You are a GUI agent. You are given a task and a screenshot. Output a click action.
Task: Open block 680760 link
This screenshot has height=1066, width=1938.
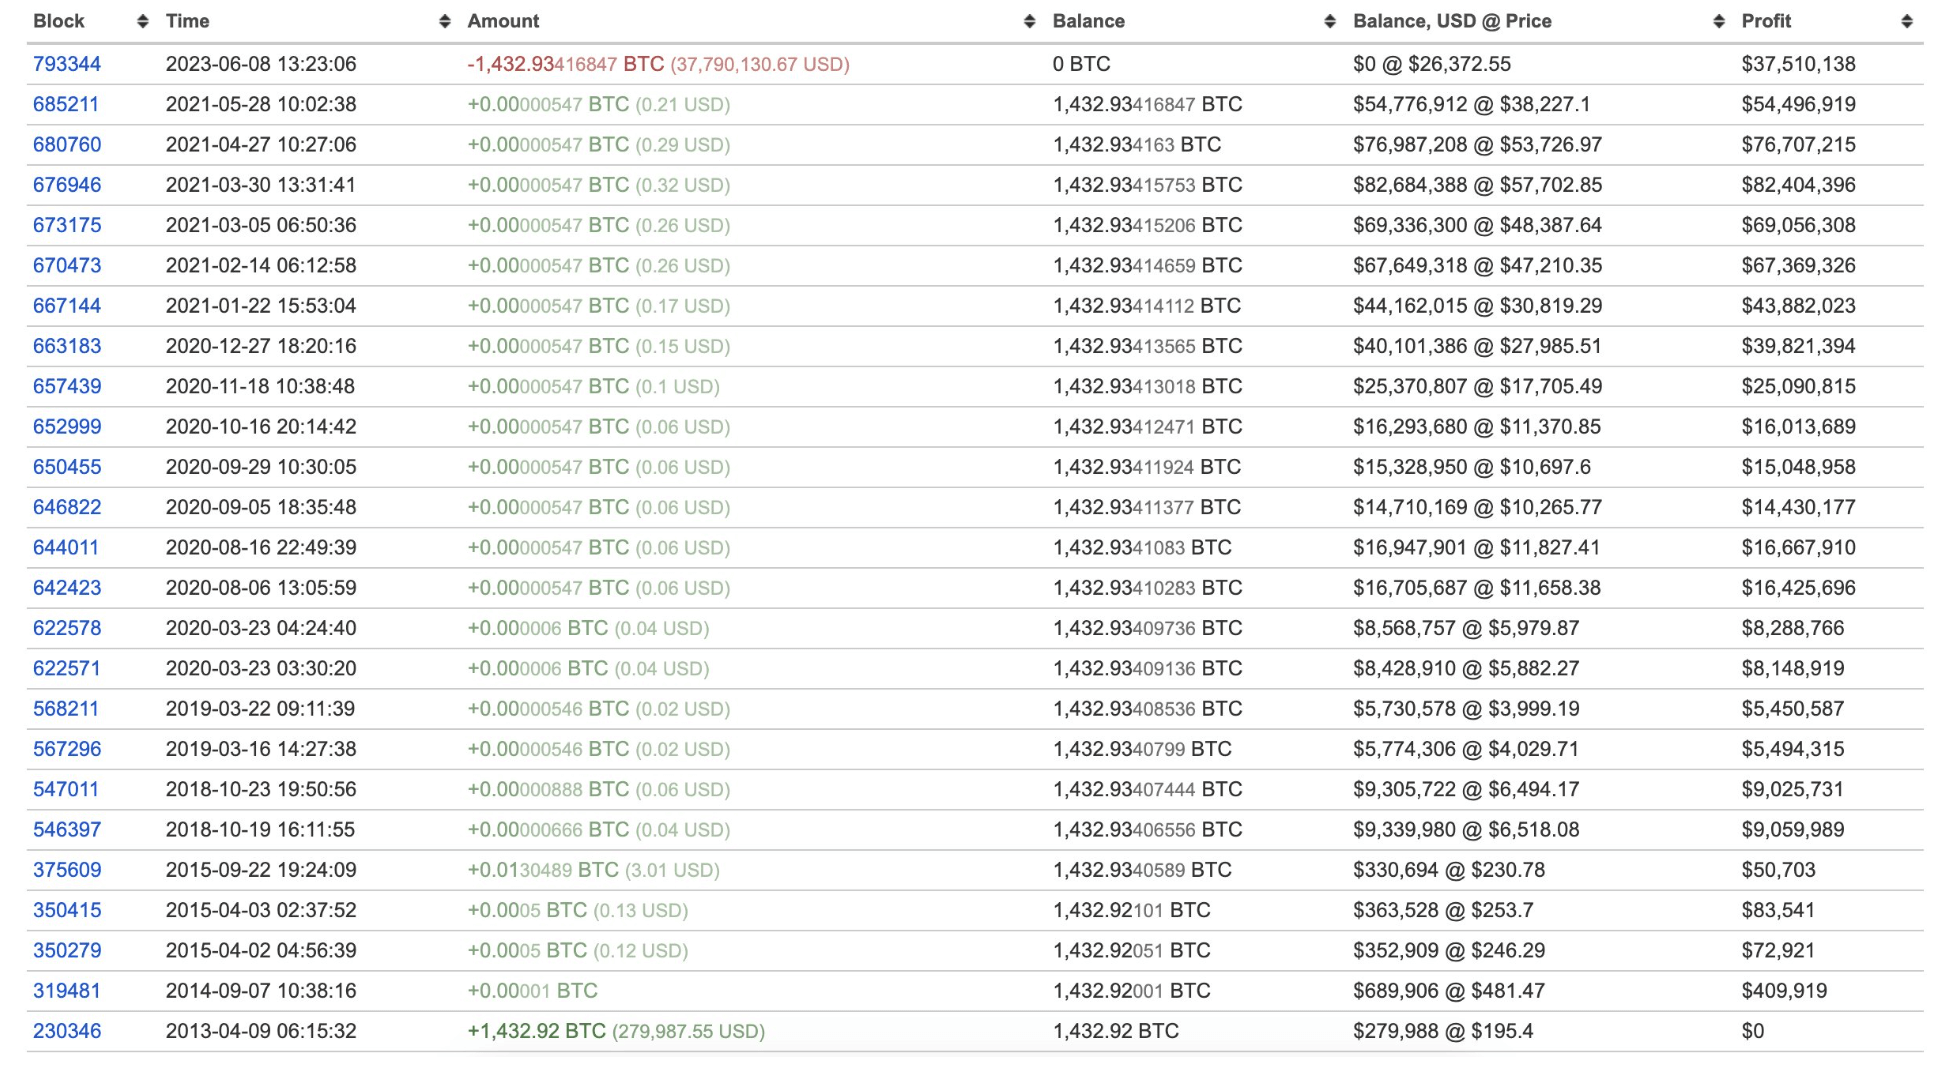[x=67, y=145]
